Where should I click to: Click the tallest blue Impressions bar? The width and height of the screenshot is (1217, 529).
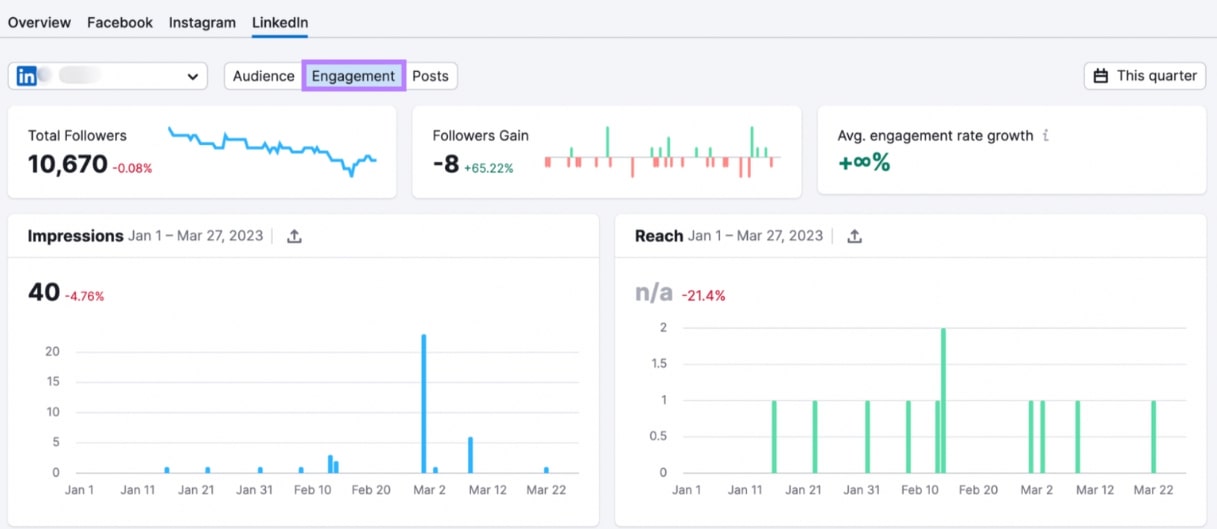tap(424, 402)
